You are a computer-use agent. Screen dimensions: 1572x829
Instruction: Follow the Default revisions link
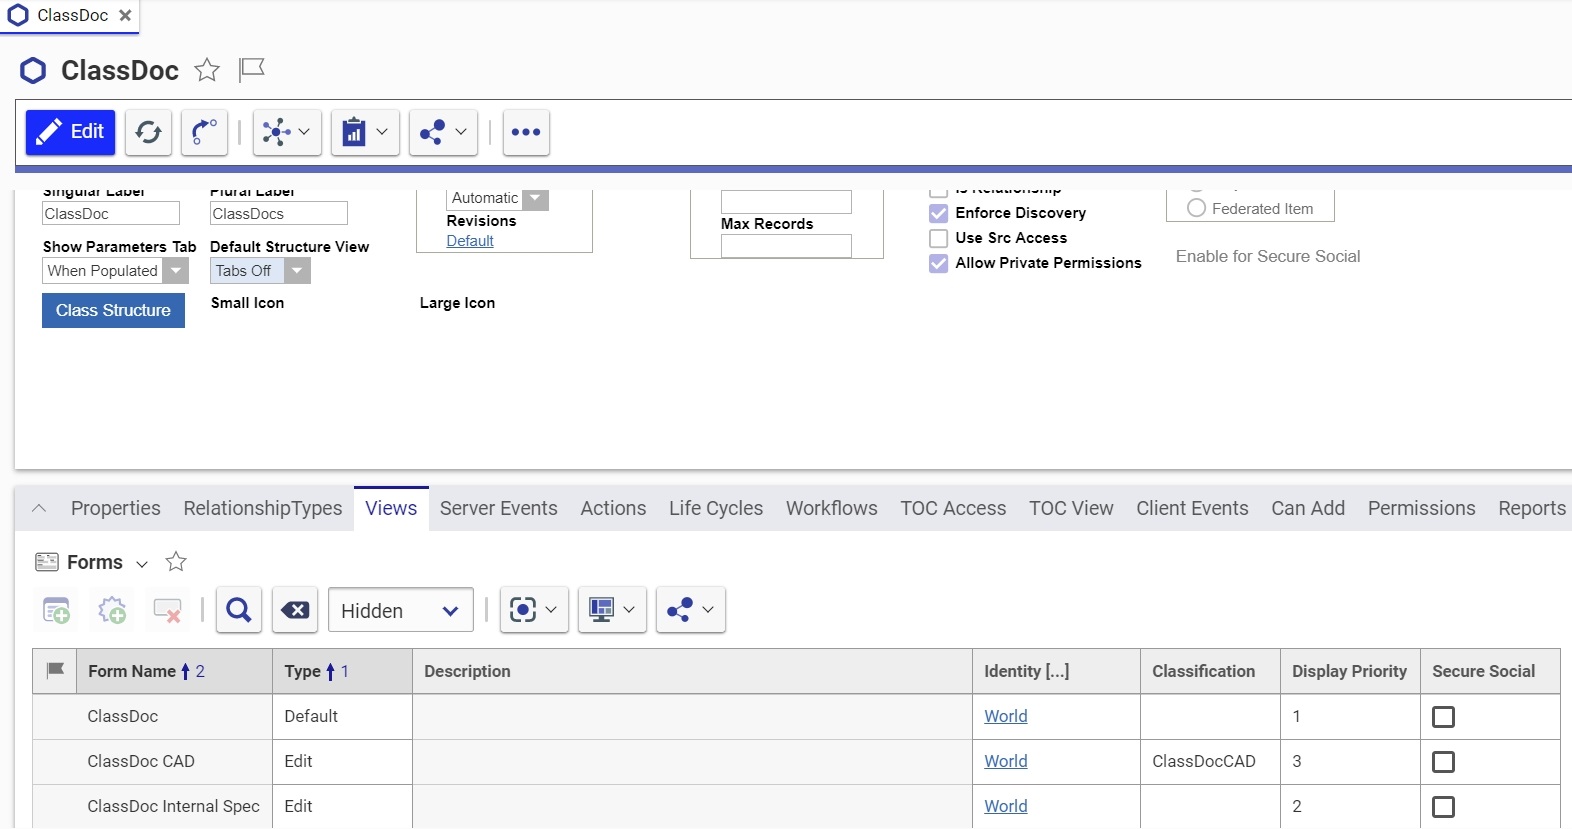tap(470, 241)
